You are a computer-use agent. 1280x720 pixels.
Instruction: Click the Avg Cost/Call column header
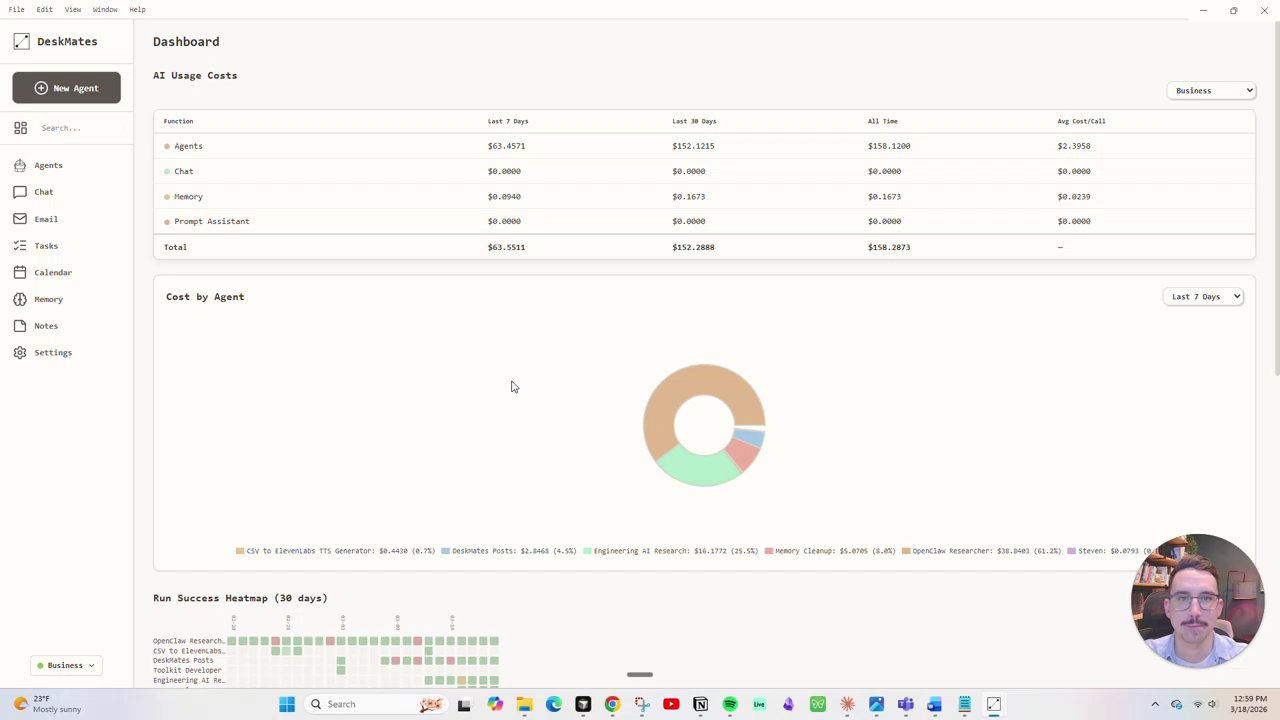tap(1081, 121)
